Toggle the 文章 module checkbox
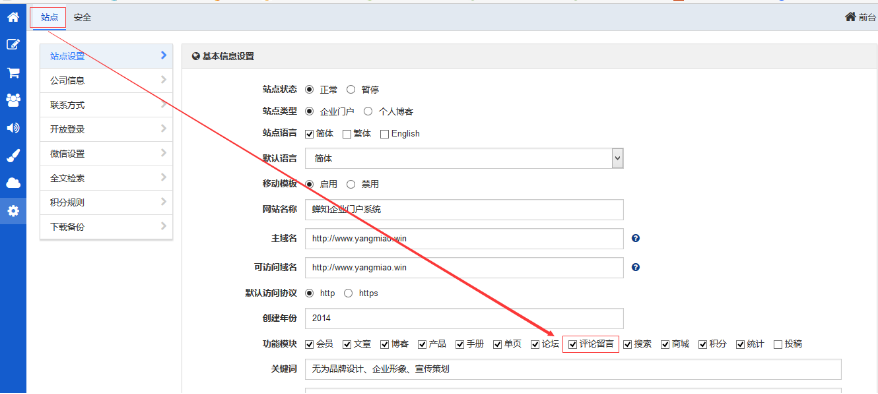 point(347,345)
